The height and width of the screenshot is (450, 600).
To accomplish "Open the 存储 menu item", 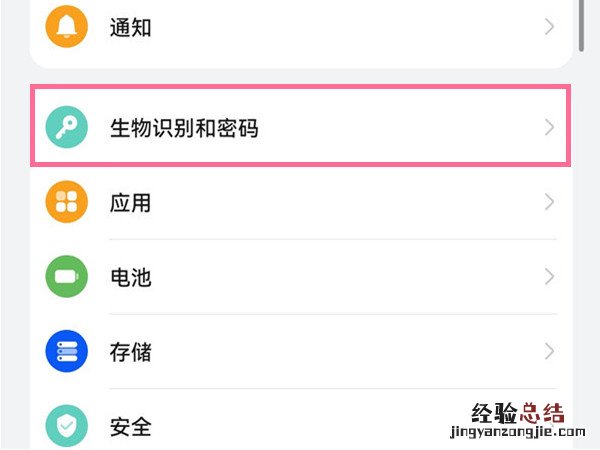I will point(130,352).
